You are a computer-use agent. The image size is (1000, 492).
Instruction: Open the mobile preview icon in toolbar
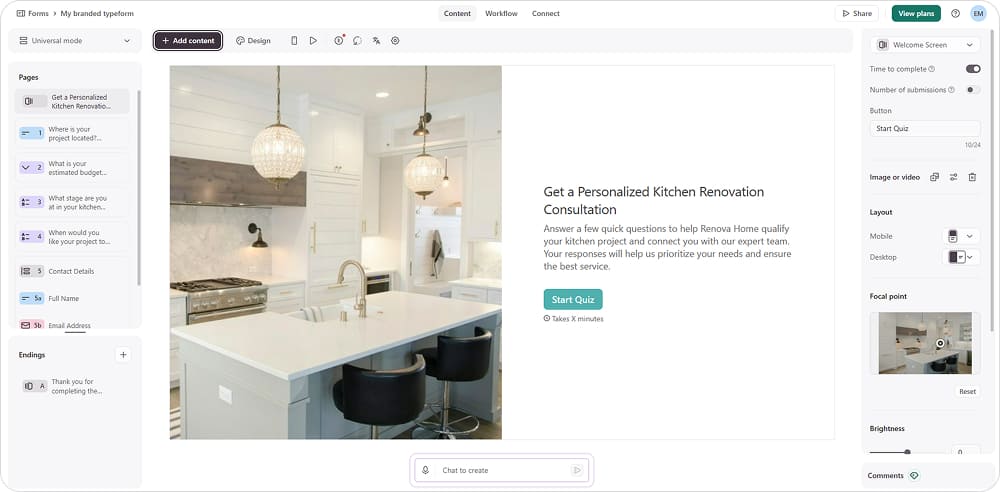(294, 40)
